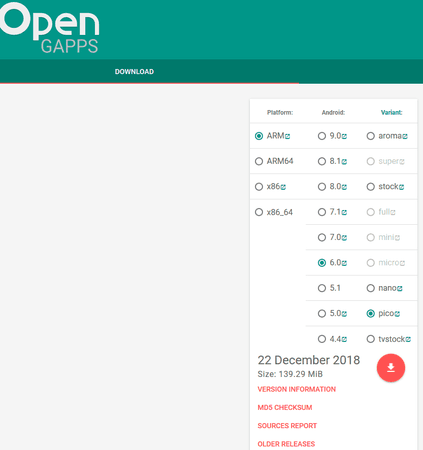Click the Variant: column header
Viewport: 423px width, 450px height.
(x=391, y=112)
